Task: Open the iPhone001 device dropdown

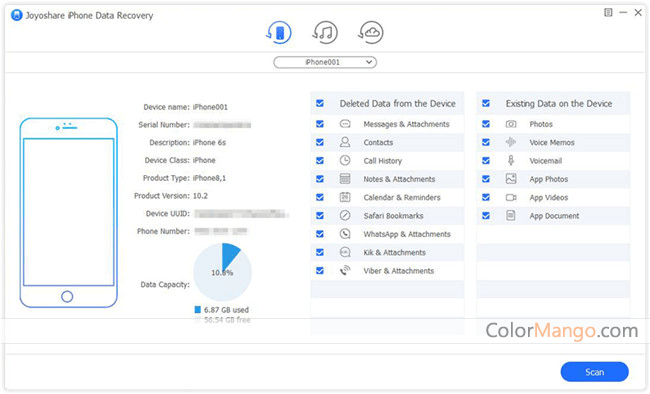Action: (325, 62)
